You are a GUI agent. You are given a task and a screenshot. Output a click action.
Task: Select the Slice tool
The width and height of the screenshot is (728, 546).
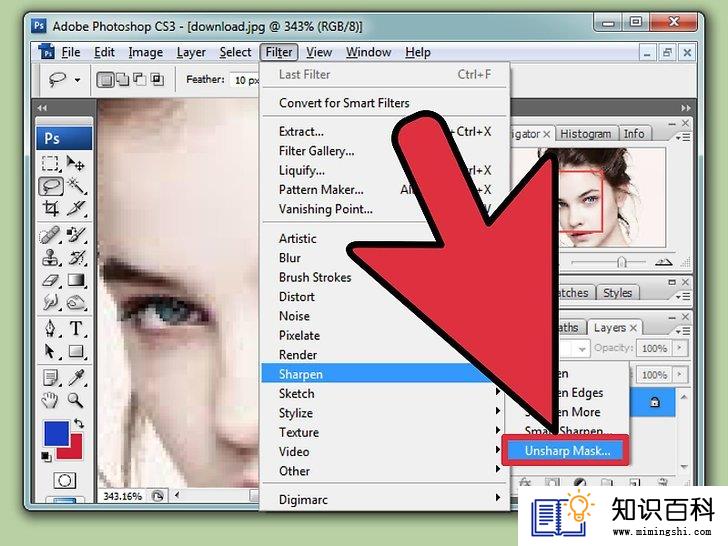(76, 208)
